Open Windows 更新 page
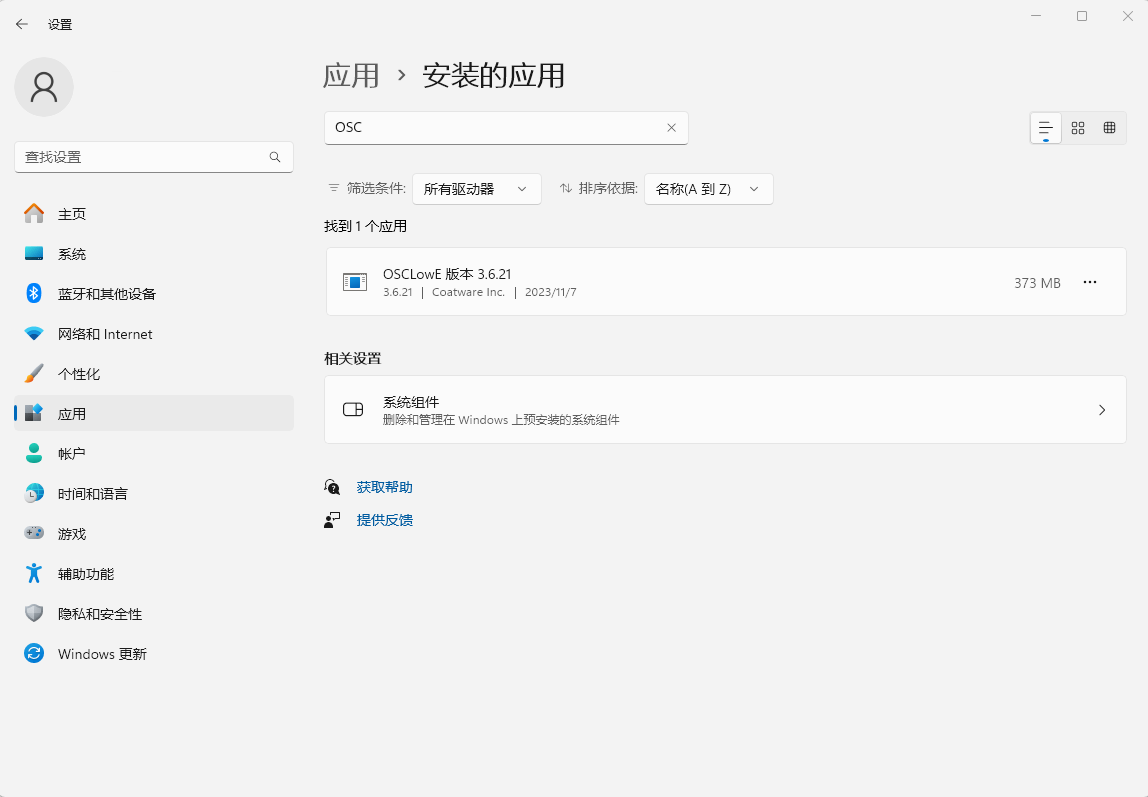This screenshot has height=797, width=1148. click(102, 654)
